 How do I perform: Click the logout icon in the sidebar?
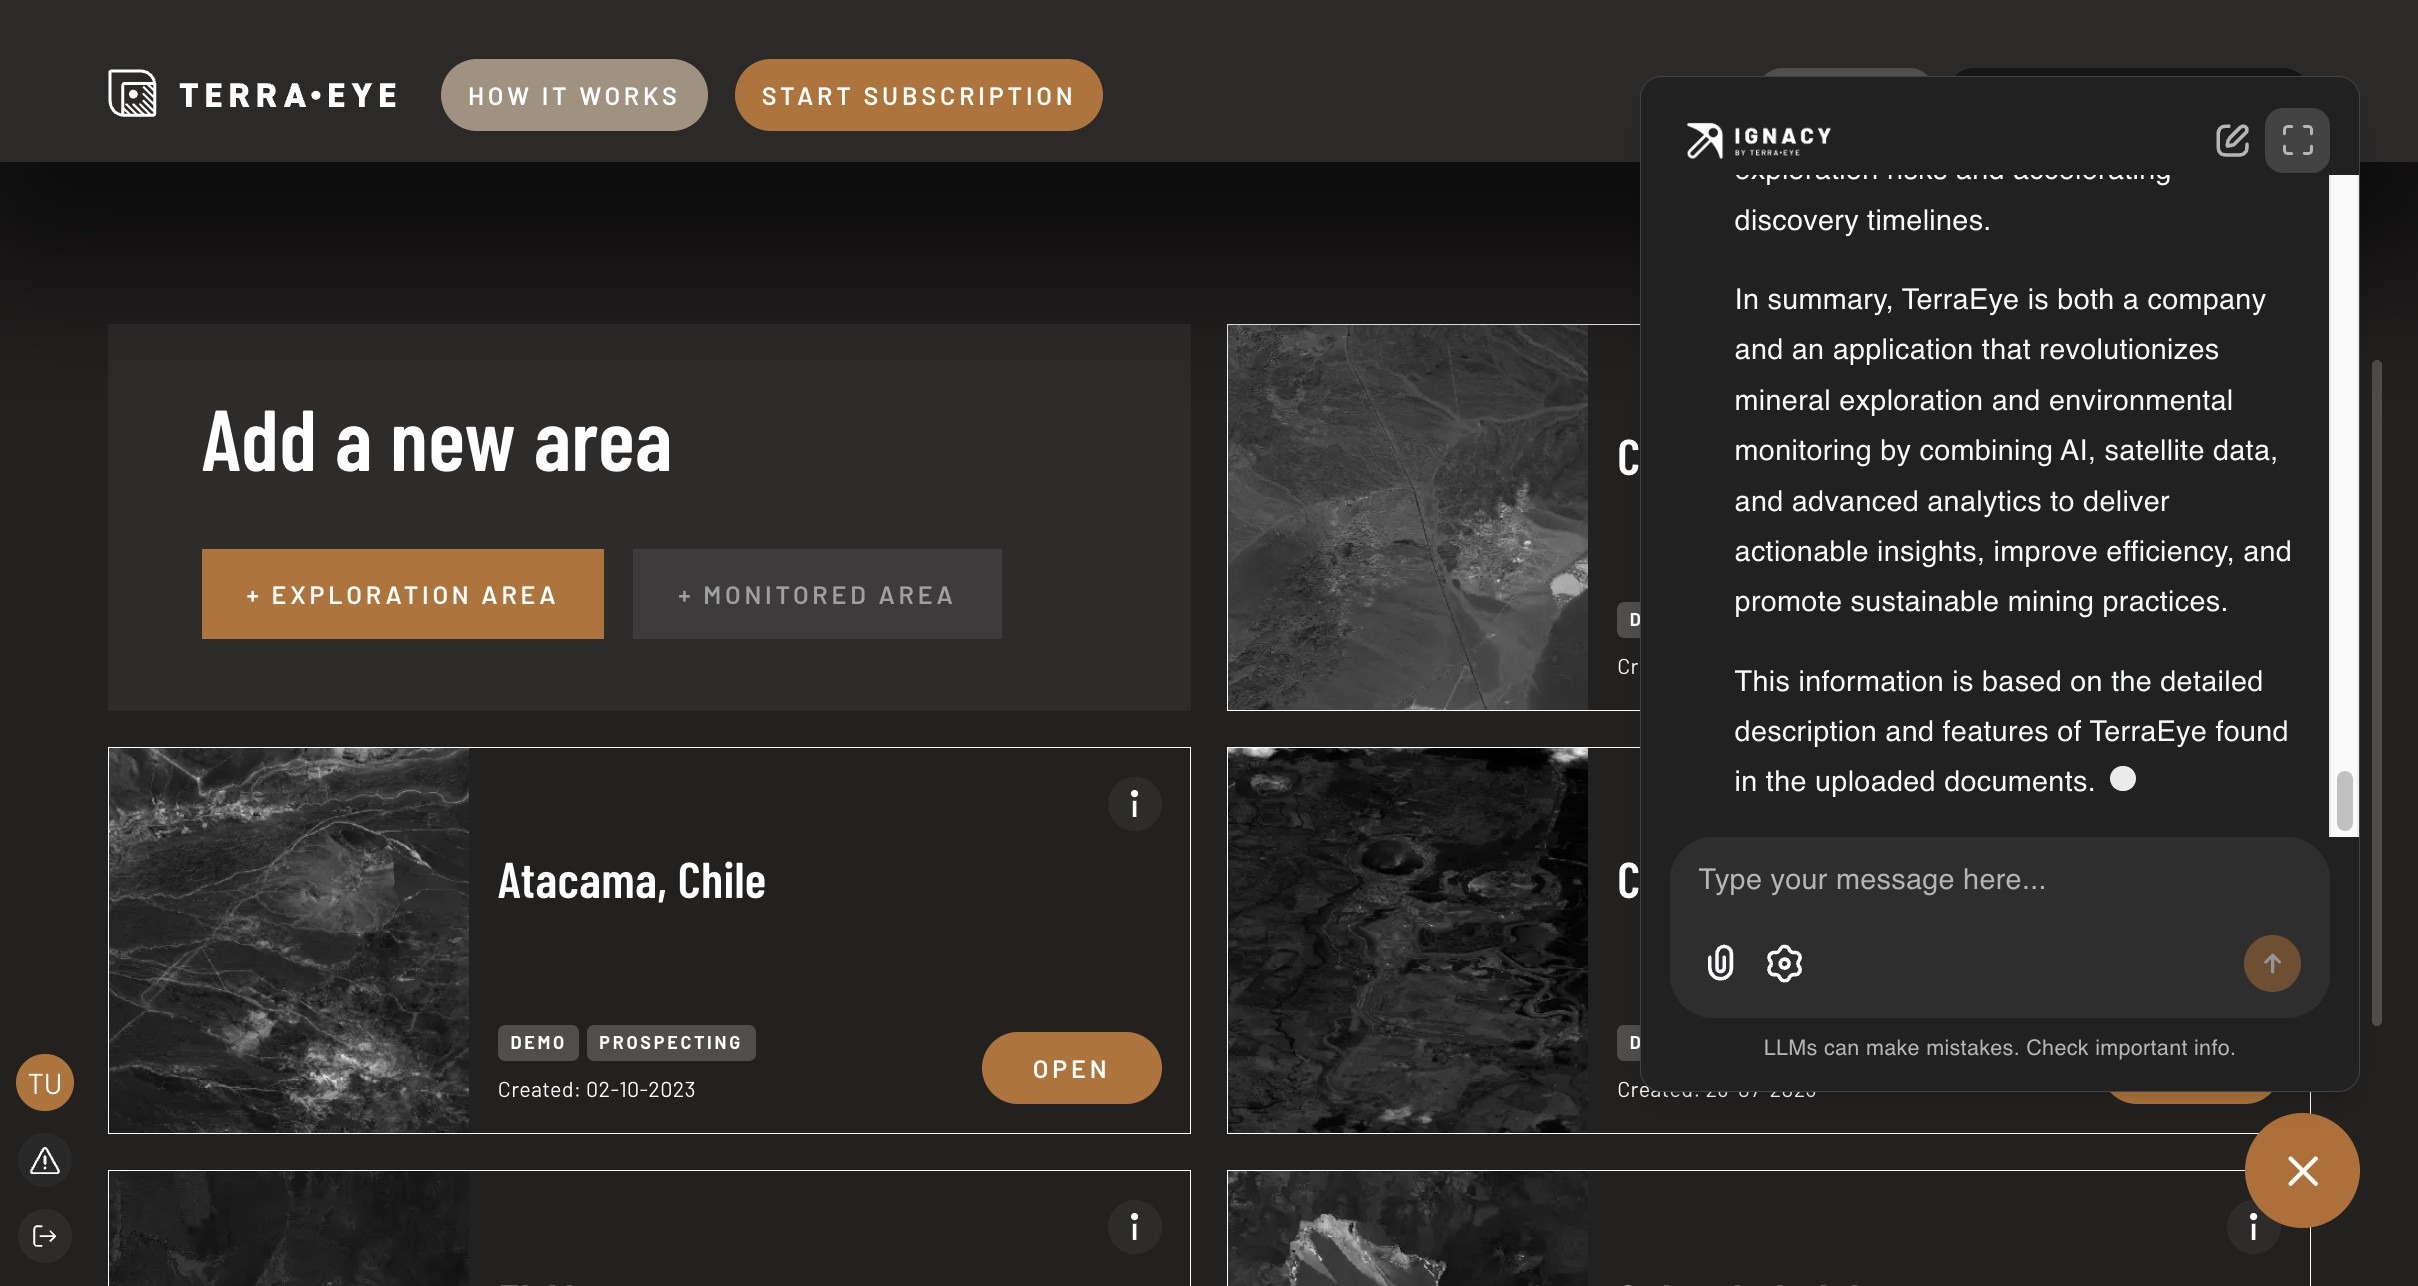(45, 1236)
